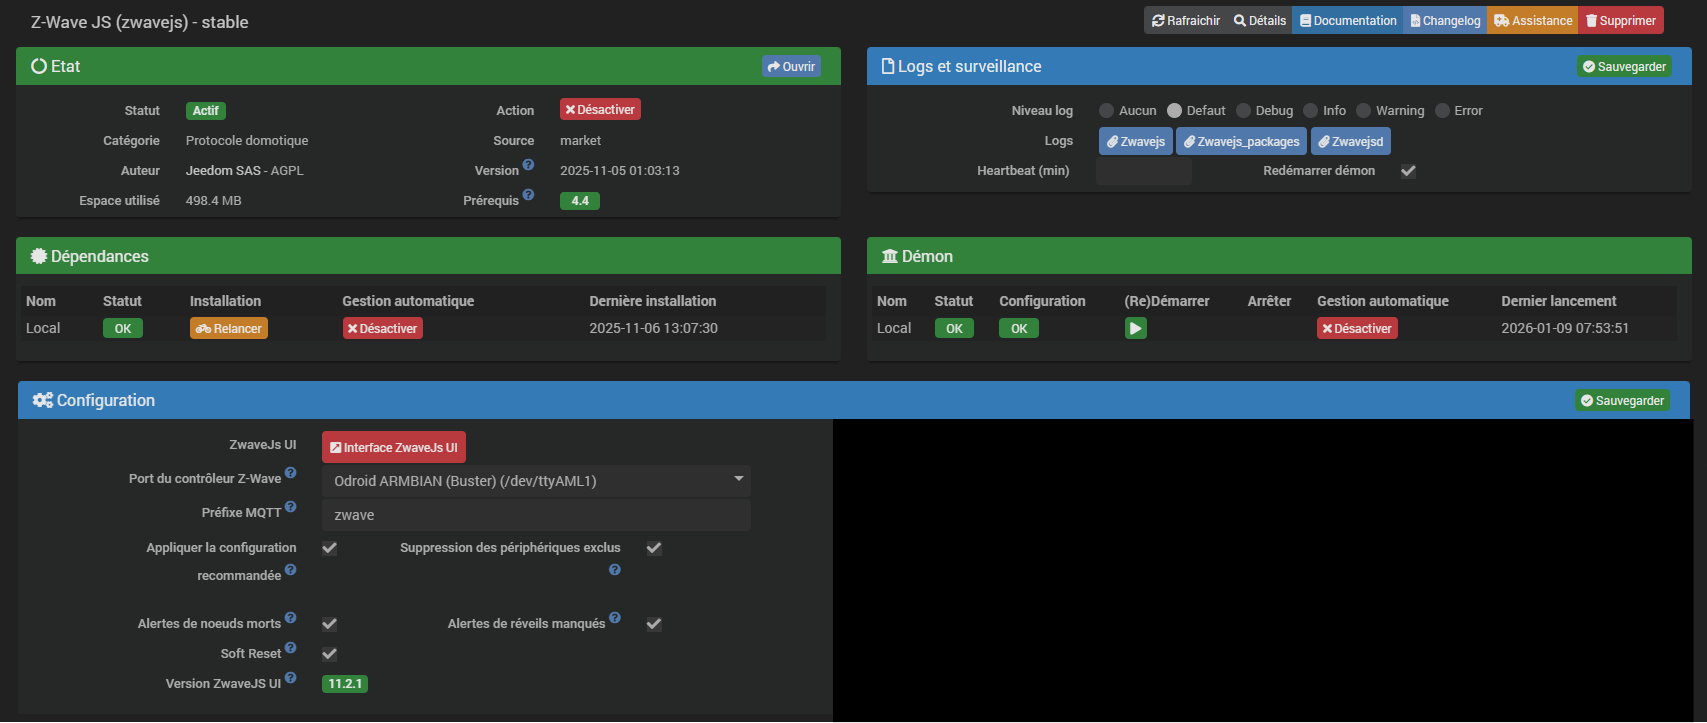Select the version date 2025-11-05 01:03:13

pos(620,171)
